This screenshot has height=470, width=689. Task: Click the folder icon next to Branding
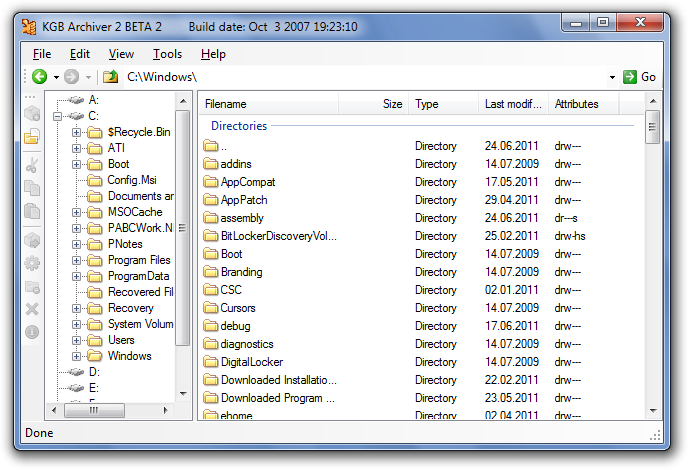coord(211,272)
